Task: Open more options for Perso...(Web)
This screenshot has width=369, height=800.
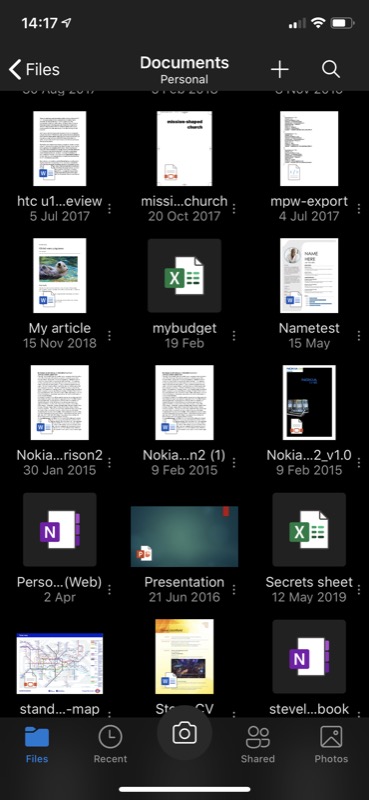Action: (x=109, y=590)
